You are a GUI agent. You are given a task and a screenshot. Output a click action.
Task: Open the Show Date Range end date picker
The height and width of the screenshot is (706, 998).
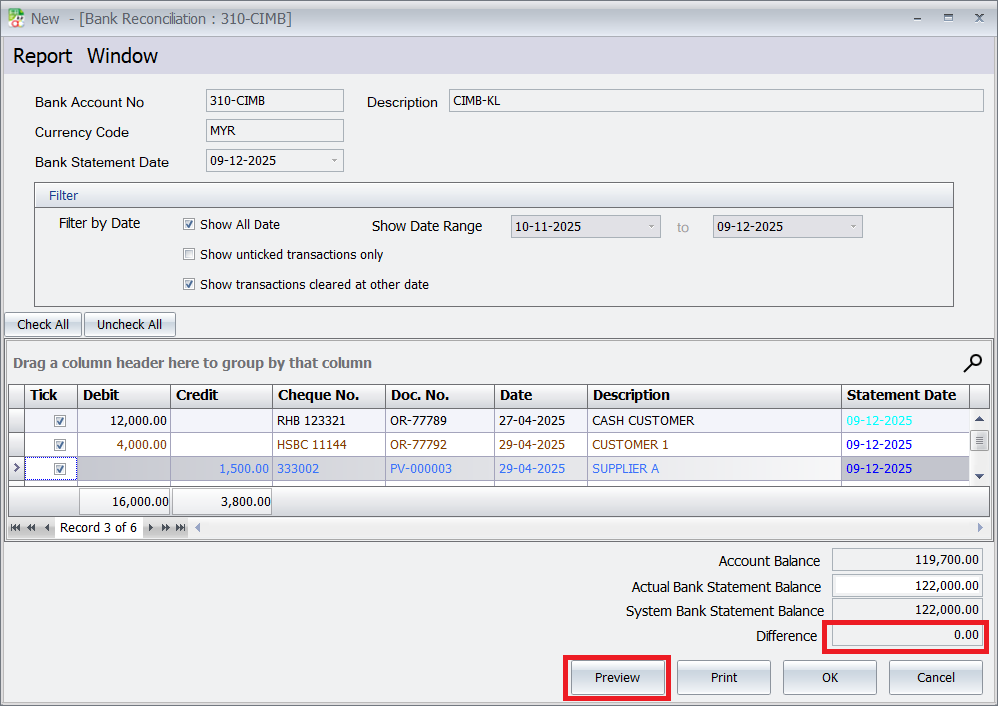click(853, 226)
